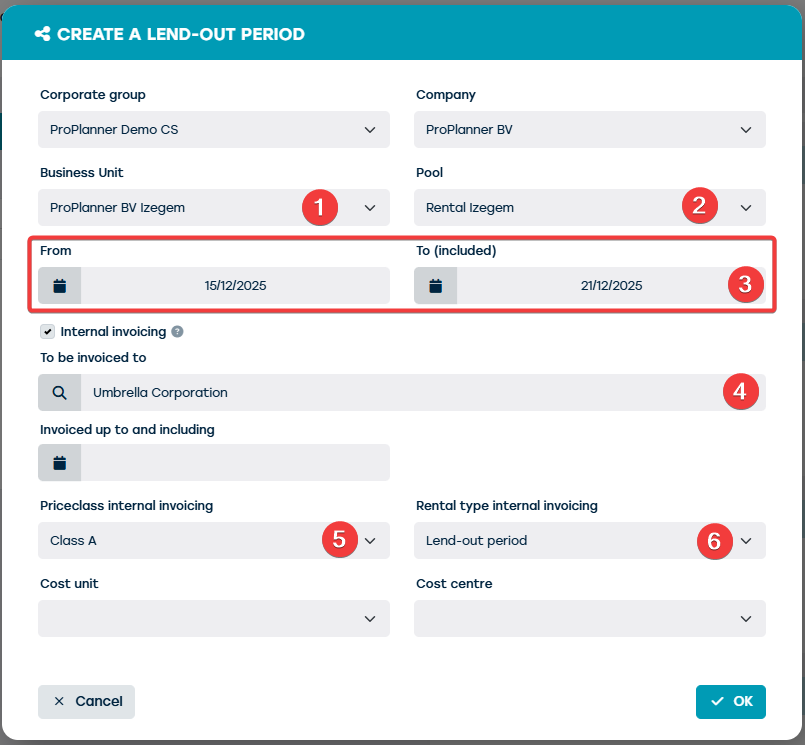Click the Cancel button

click(86, 701)
